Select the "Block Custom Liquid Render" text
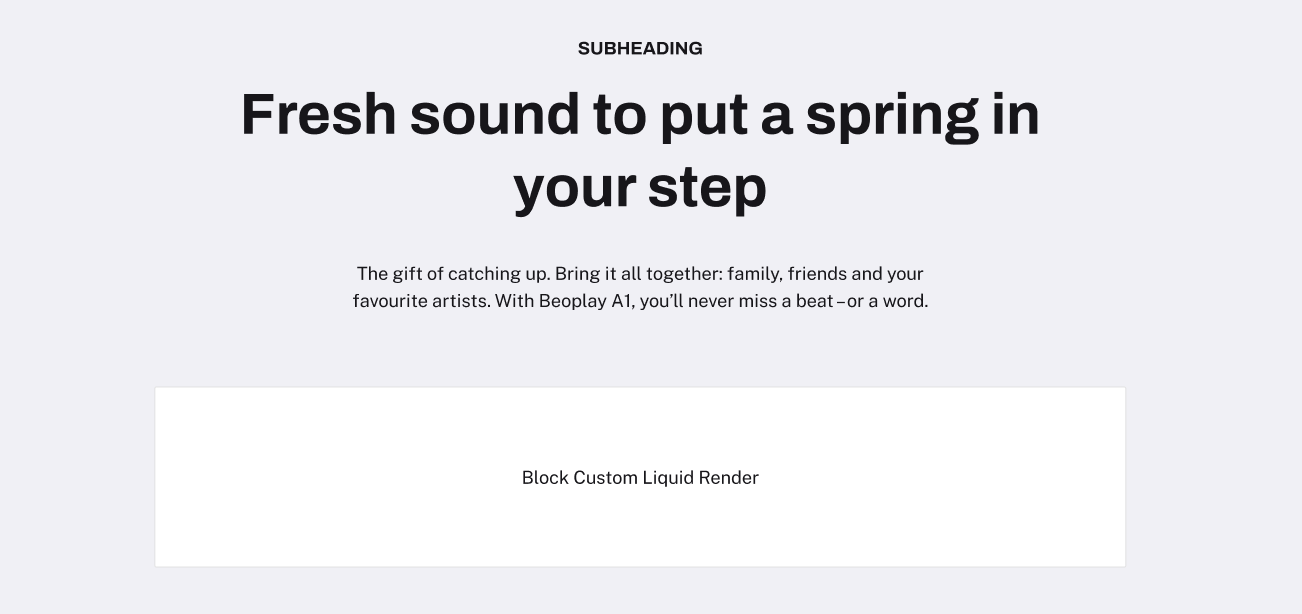 pos(640,478)
